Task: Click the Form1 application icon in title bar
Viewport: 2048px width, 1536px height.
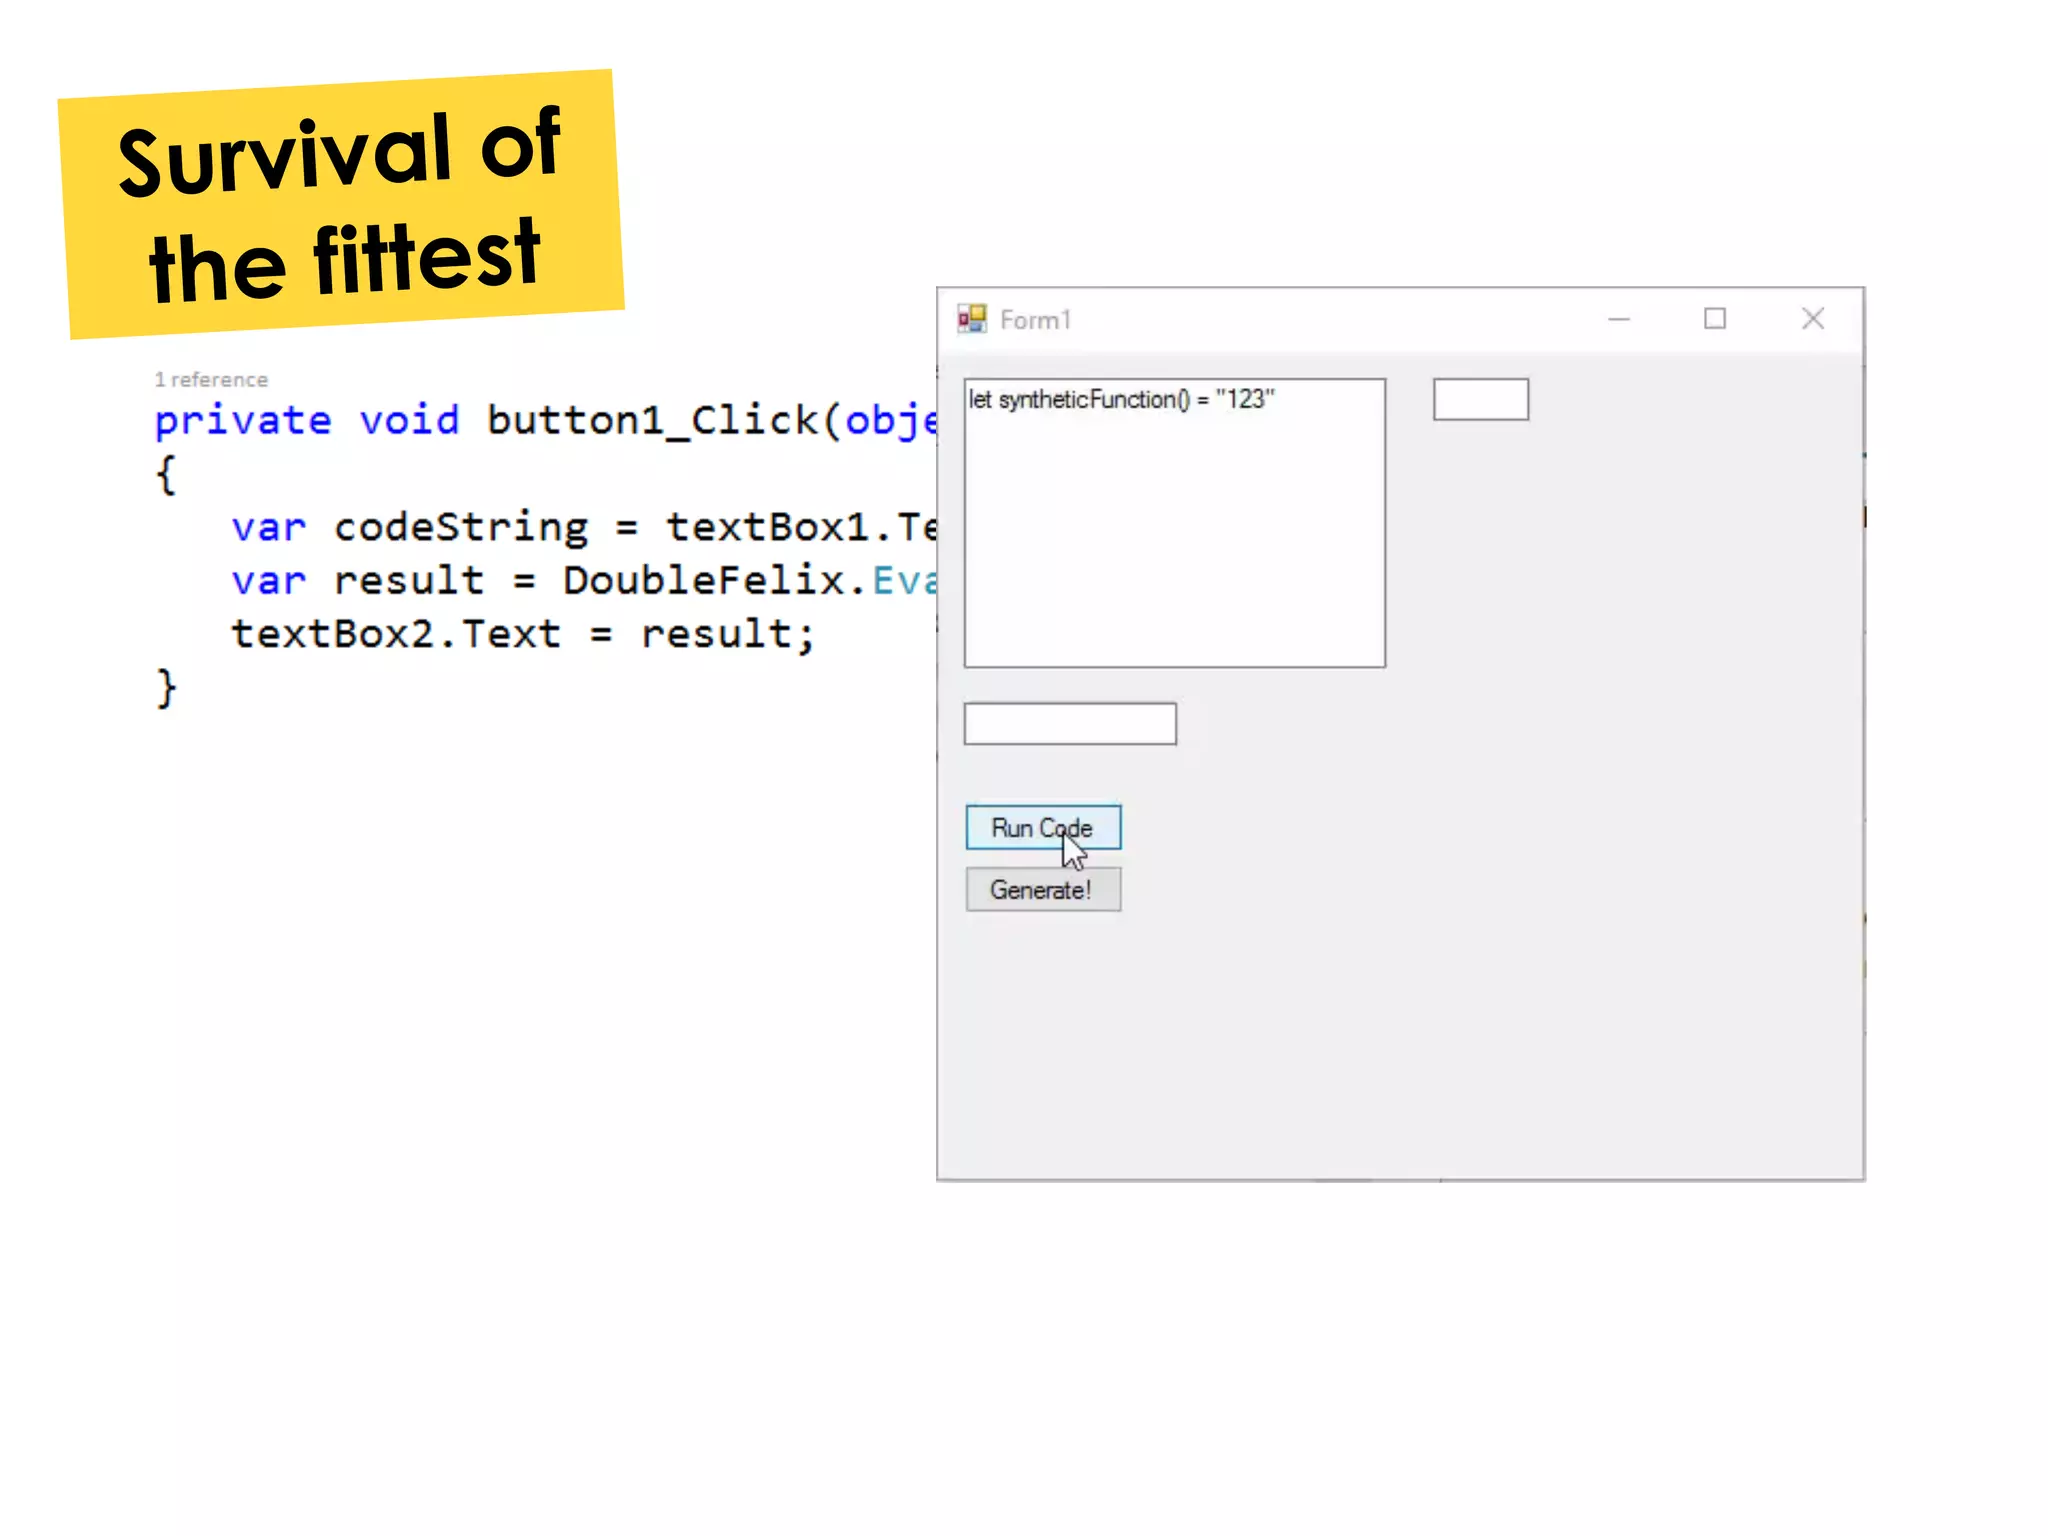Action: coord(972,319)
